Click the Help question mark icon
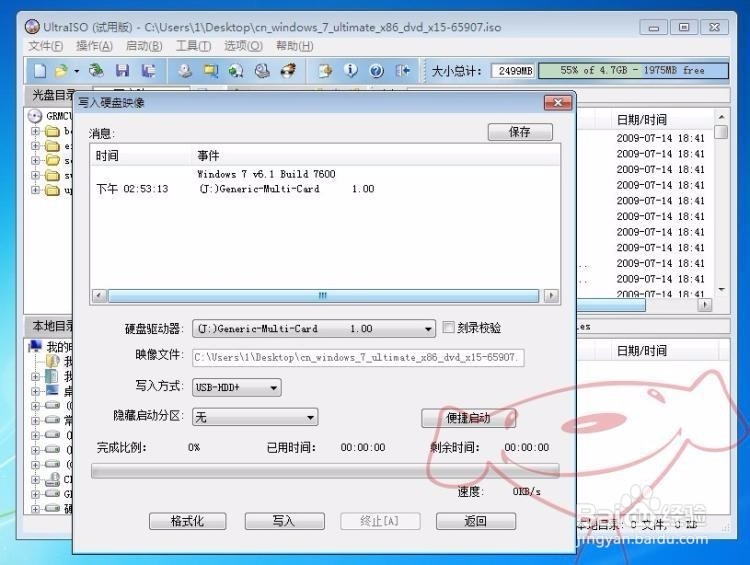Screen dimensions: 750x565 click(377, 71)
